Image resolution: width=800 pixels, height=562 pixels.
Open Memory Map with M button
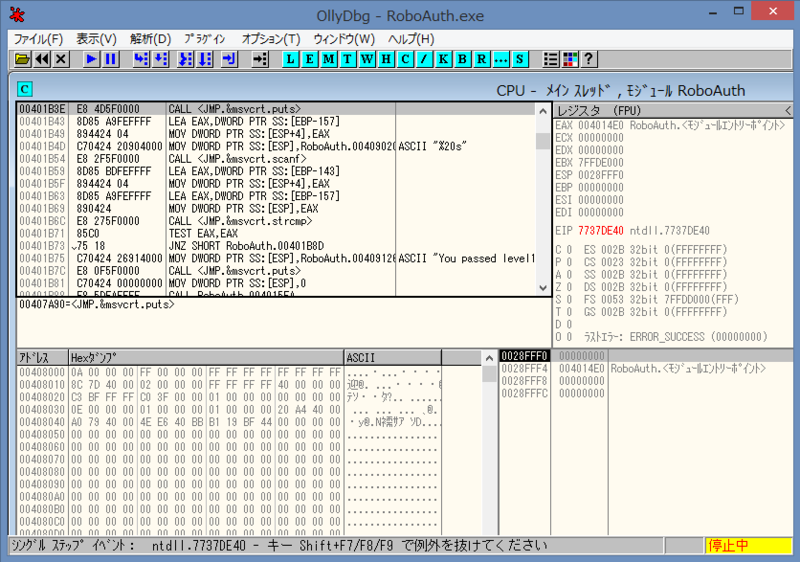point(329,59)
